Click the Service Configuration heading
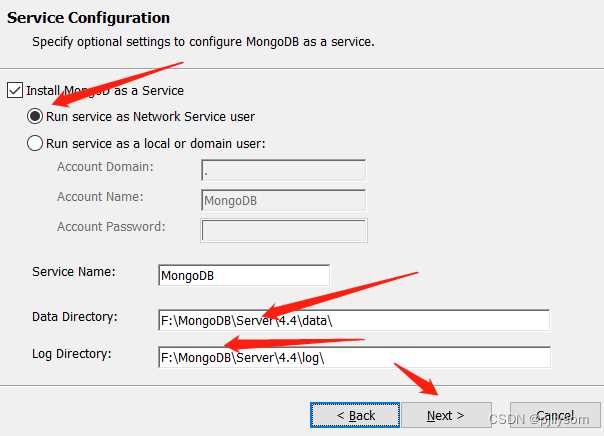The width and height of the screenshot is (604, 436). click(89, 18)
